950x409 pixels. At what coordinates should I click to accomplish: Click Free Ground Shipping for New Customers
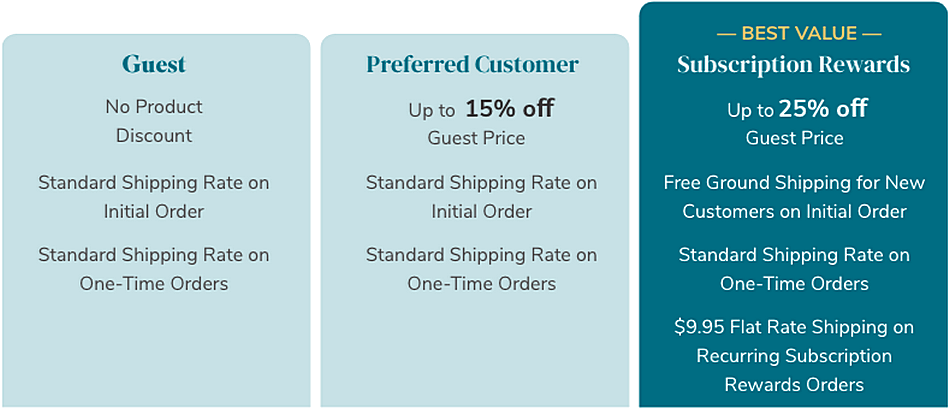click(x=795, y=197)
